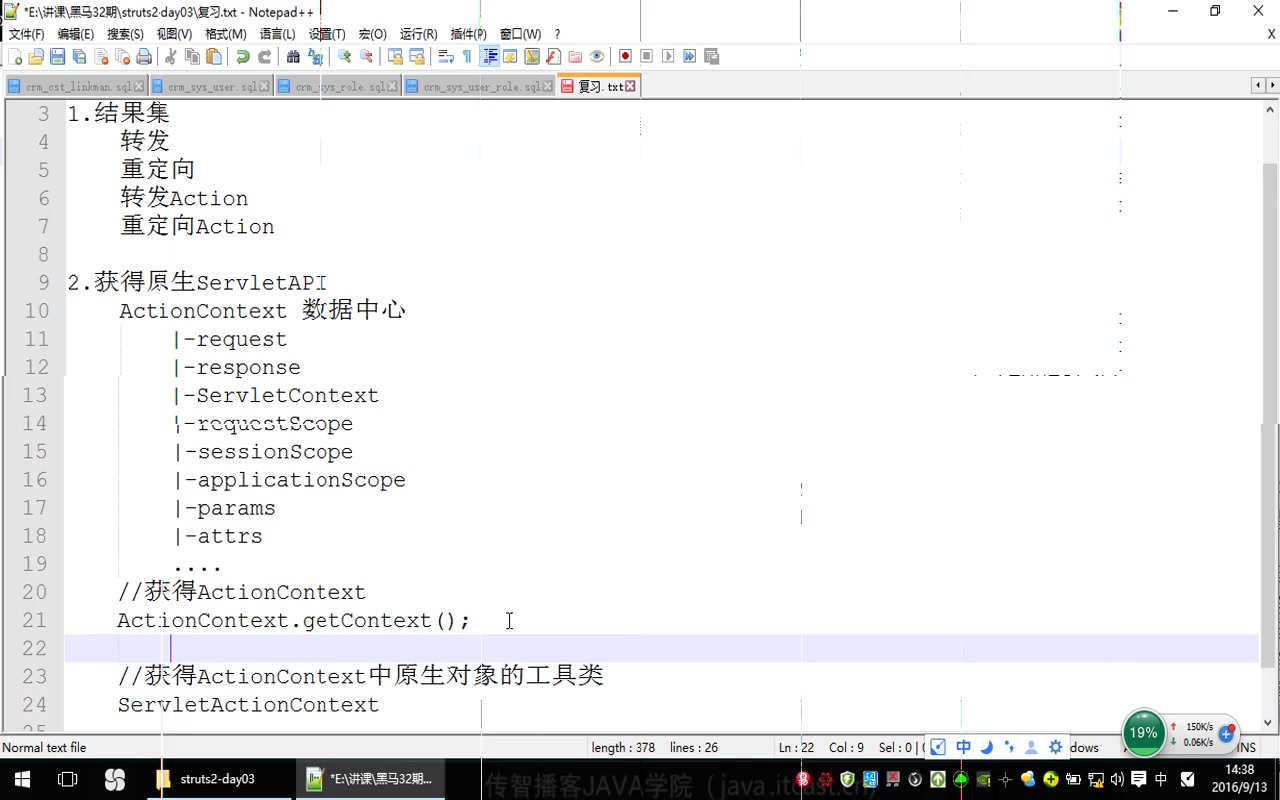Click the Zoom In toolbar icon

pyautogui.click(x=344, y=57)
